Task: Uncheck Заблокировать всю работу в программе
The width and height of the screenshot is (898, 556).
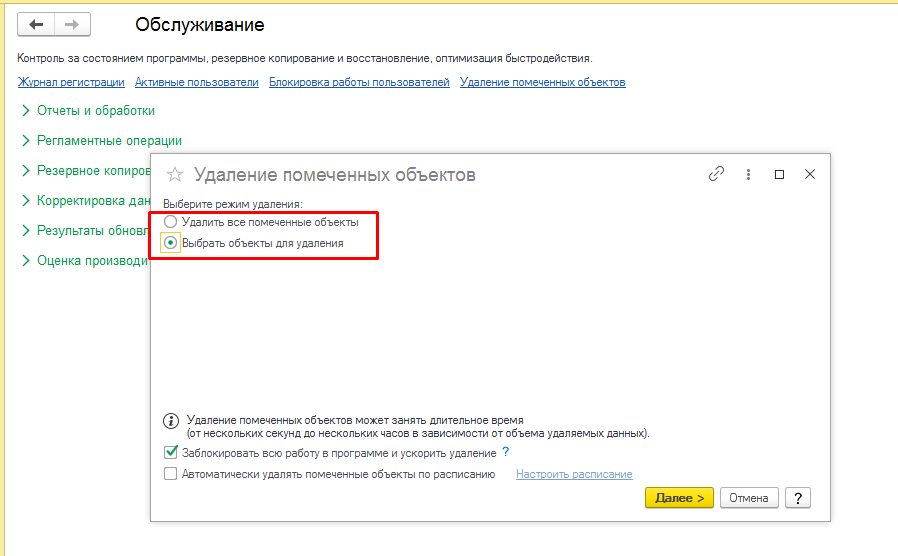Action: [171, 452]
